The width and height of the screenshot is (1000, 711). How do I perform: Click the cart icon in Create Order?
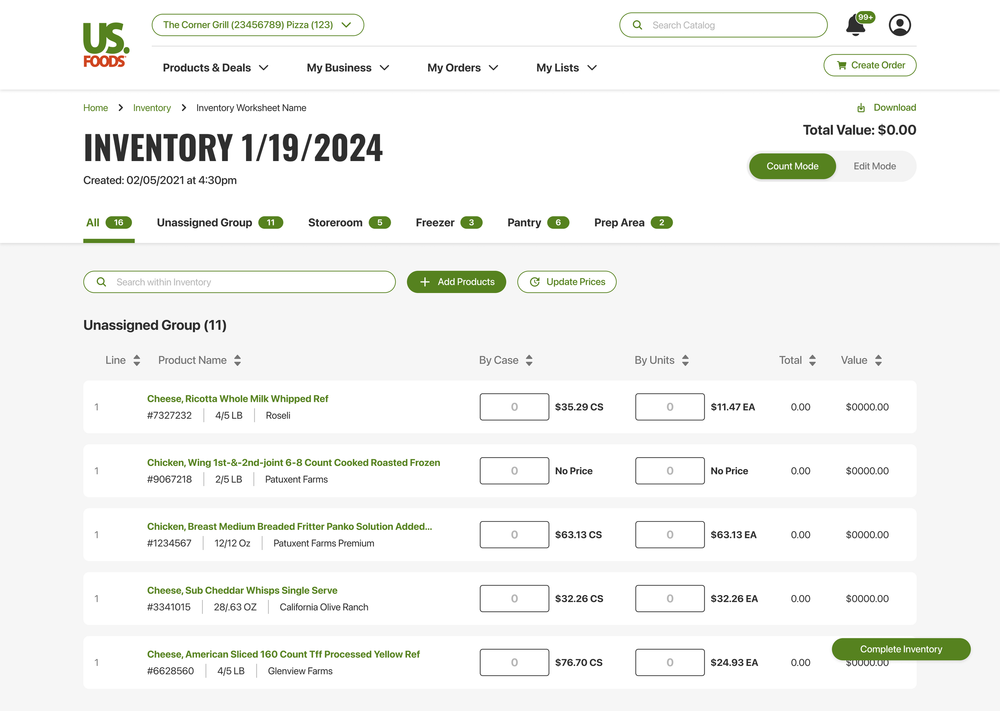coord(844,64)
